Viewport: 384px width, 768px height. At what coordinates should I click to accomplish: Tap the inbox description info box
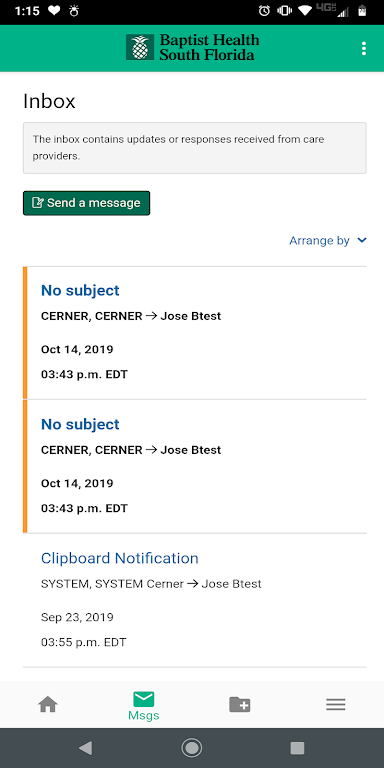(x=194, y=147)
